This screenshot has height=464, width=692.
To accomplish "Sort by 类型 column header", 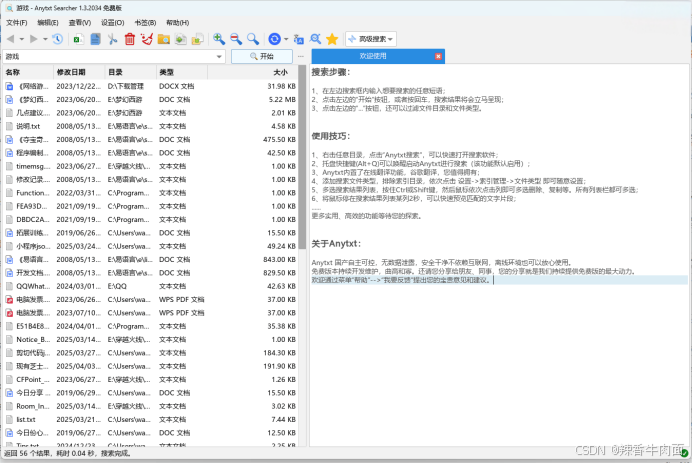I will [x=182, y=72].
